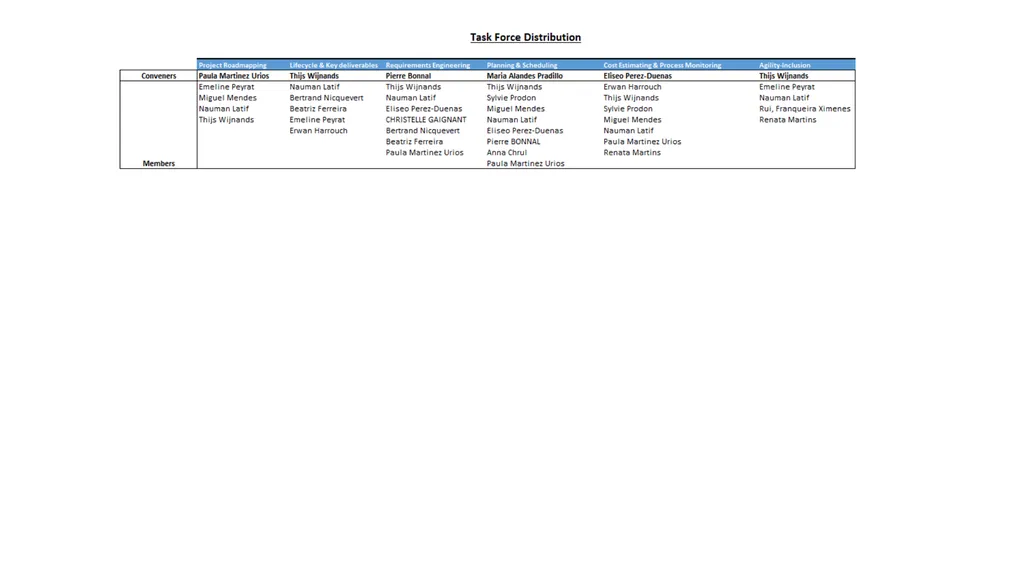Click Emeline Peyrat in Agility-Inclusion members

(787, 87)
